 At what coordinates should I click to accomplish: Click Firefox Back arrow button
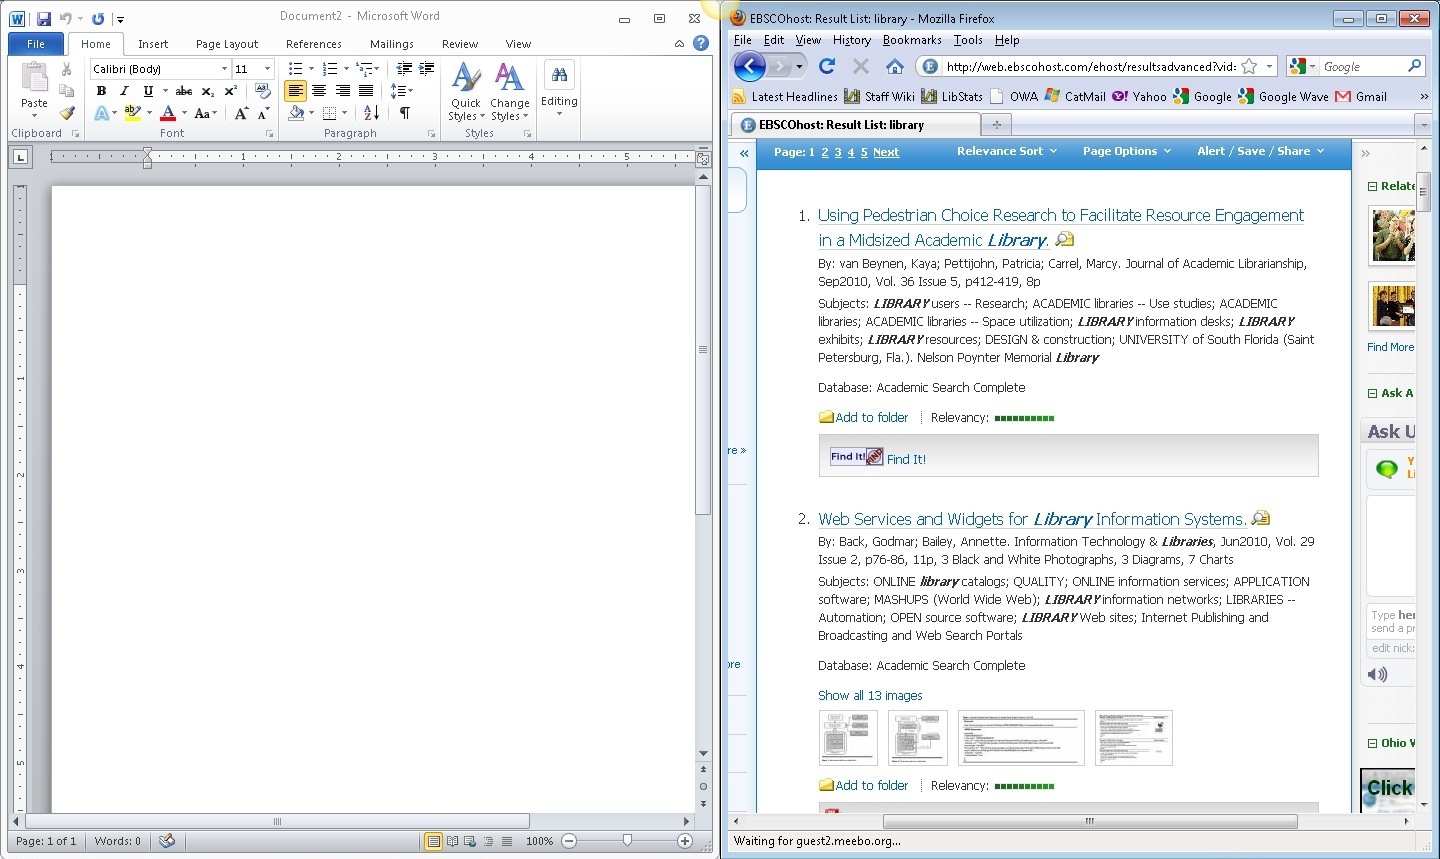click(x=750, y=66)
